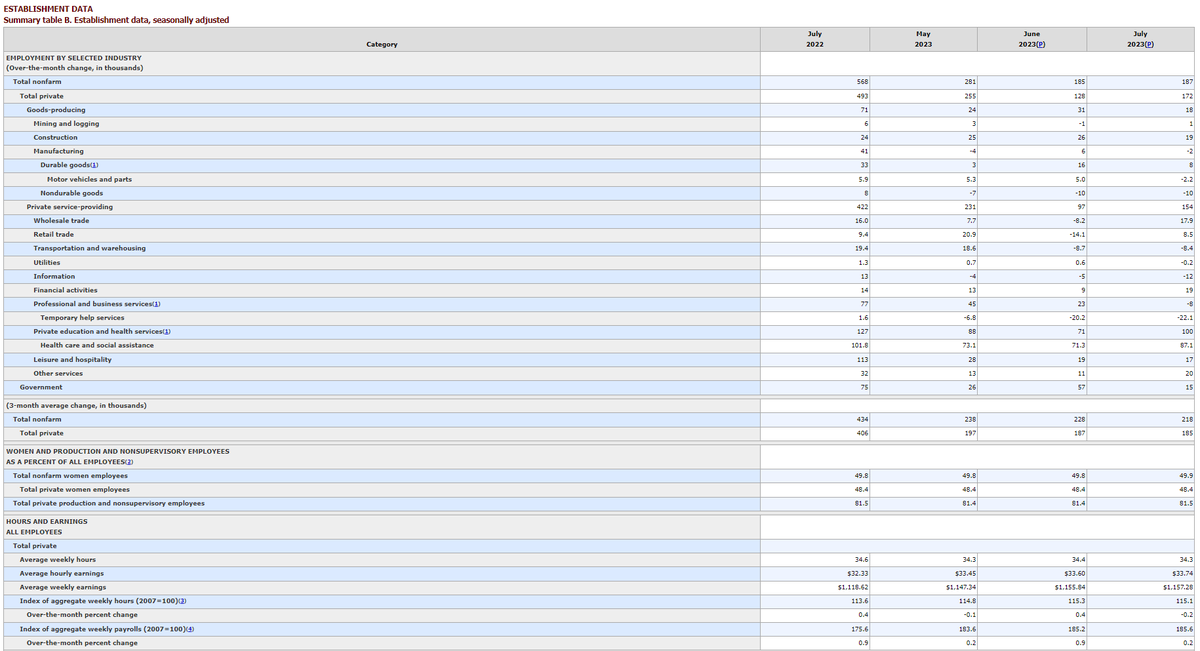The height and width of the screenshot is (651, 1200).
Task: Open footnote (4) beside Index of aggregate weekly payrolls
Action: 189,628
